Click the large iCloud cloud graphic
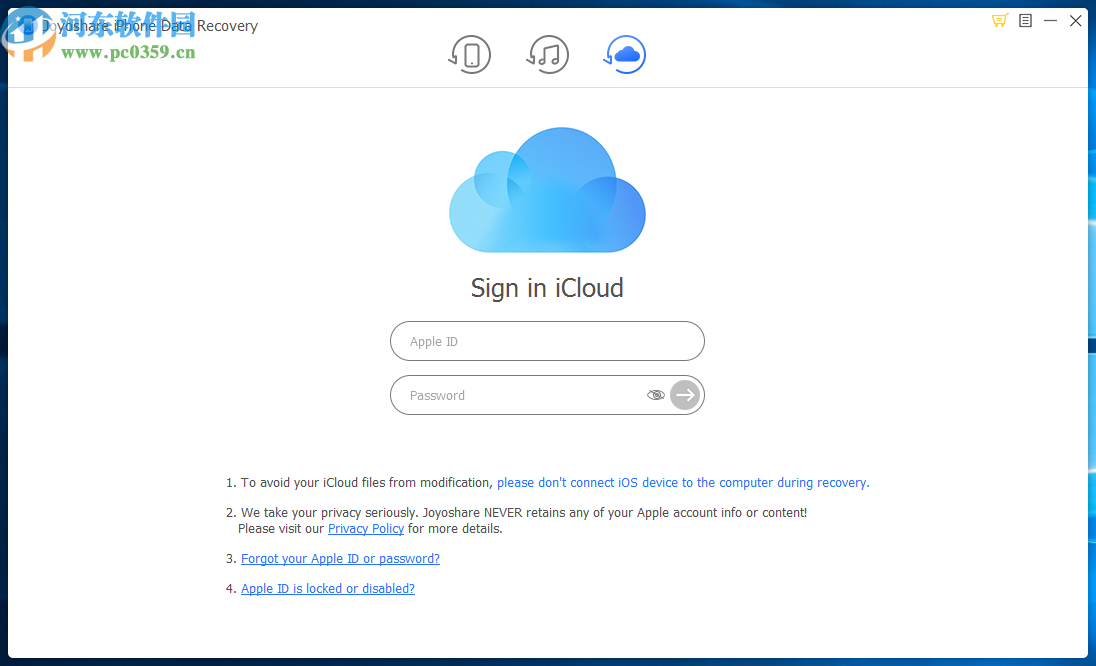Image resolution: width=1096 pixels, height=666 pixels. tap(547, 189)
